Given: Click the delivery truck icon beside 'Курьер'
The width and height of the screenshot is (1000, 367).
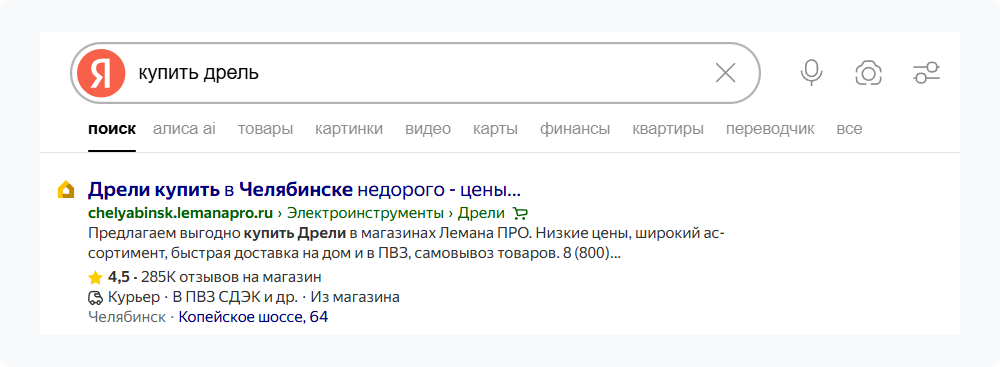Looking at the screenshot, I should point(96,297).
